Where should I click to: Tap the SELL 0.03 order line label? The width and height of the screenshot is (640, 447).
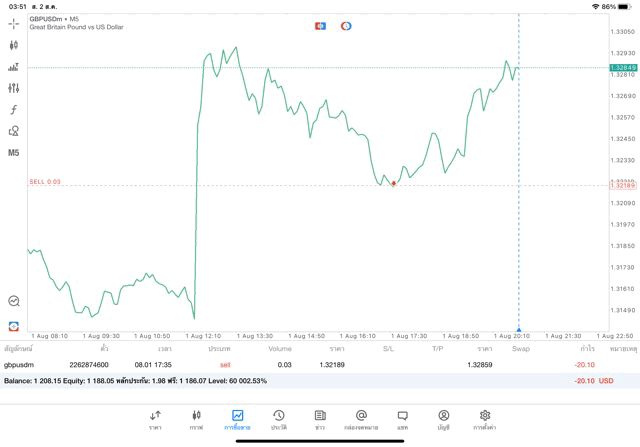coord(45,182)
